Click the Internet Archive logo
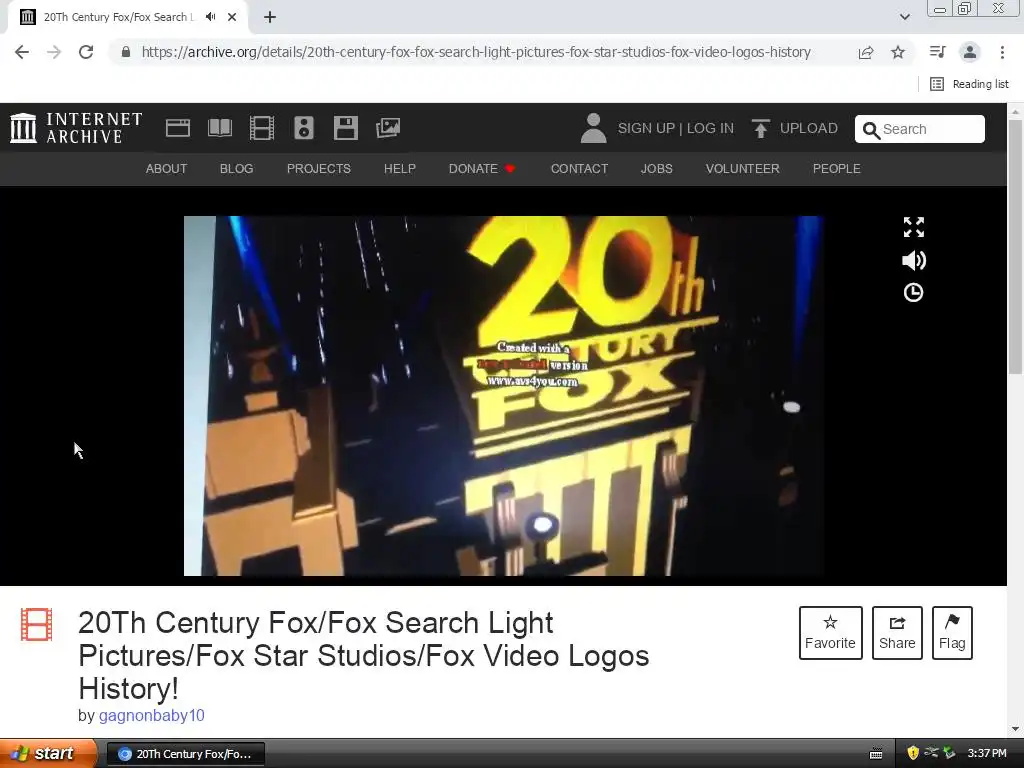The width and height of the screenshot is (1024, 768). pos(76,128)
